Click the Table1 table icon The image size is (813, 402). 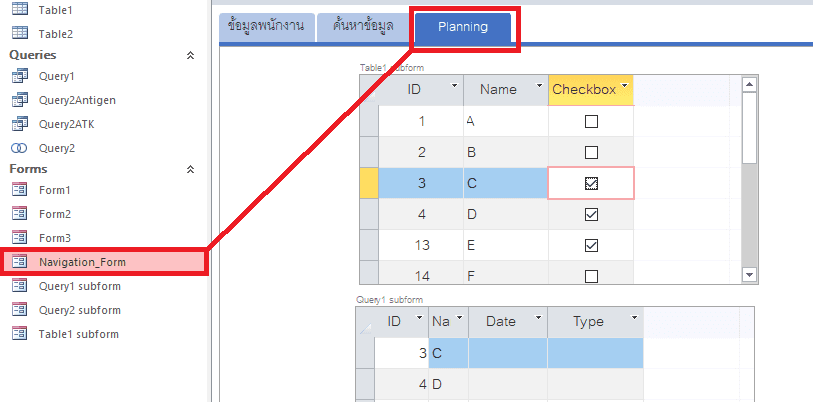(x=20, y=9)
